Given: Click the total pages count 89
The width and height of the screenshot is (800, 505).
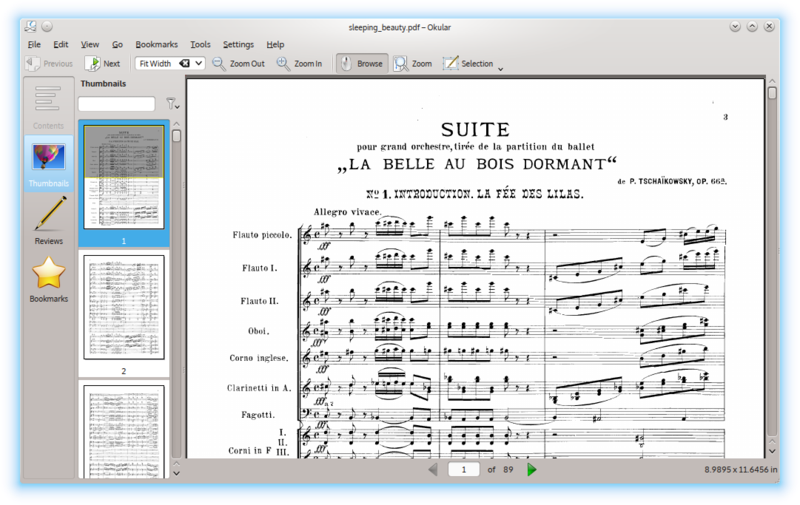Looking at the screenshot, I should (508, 469).
